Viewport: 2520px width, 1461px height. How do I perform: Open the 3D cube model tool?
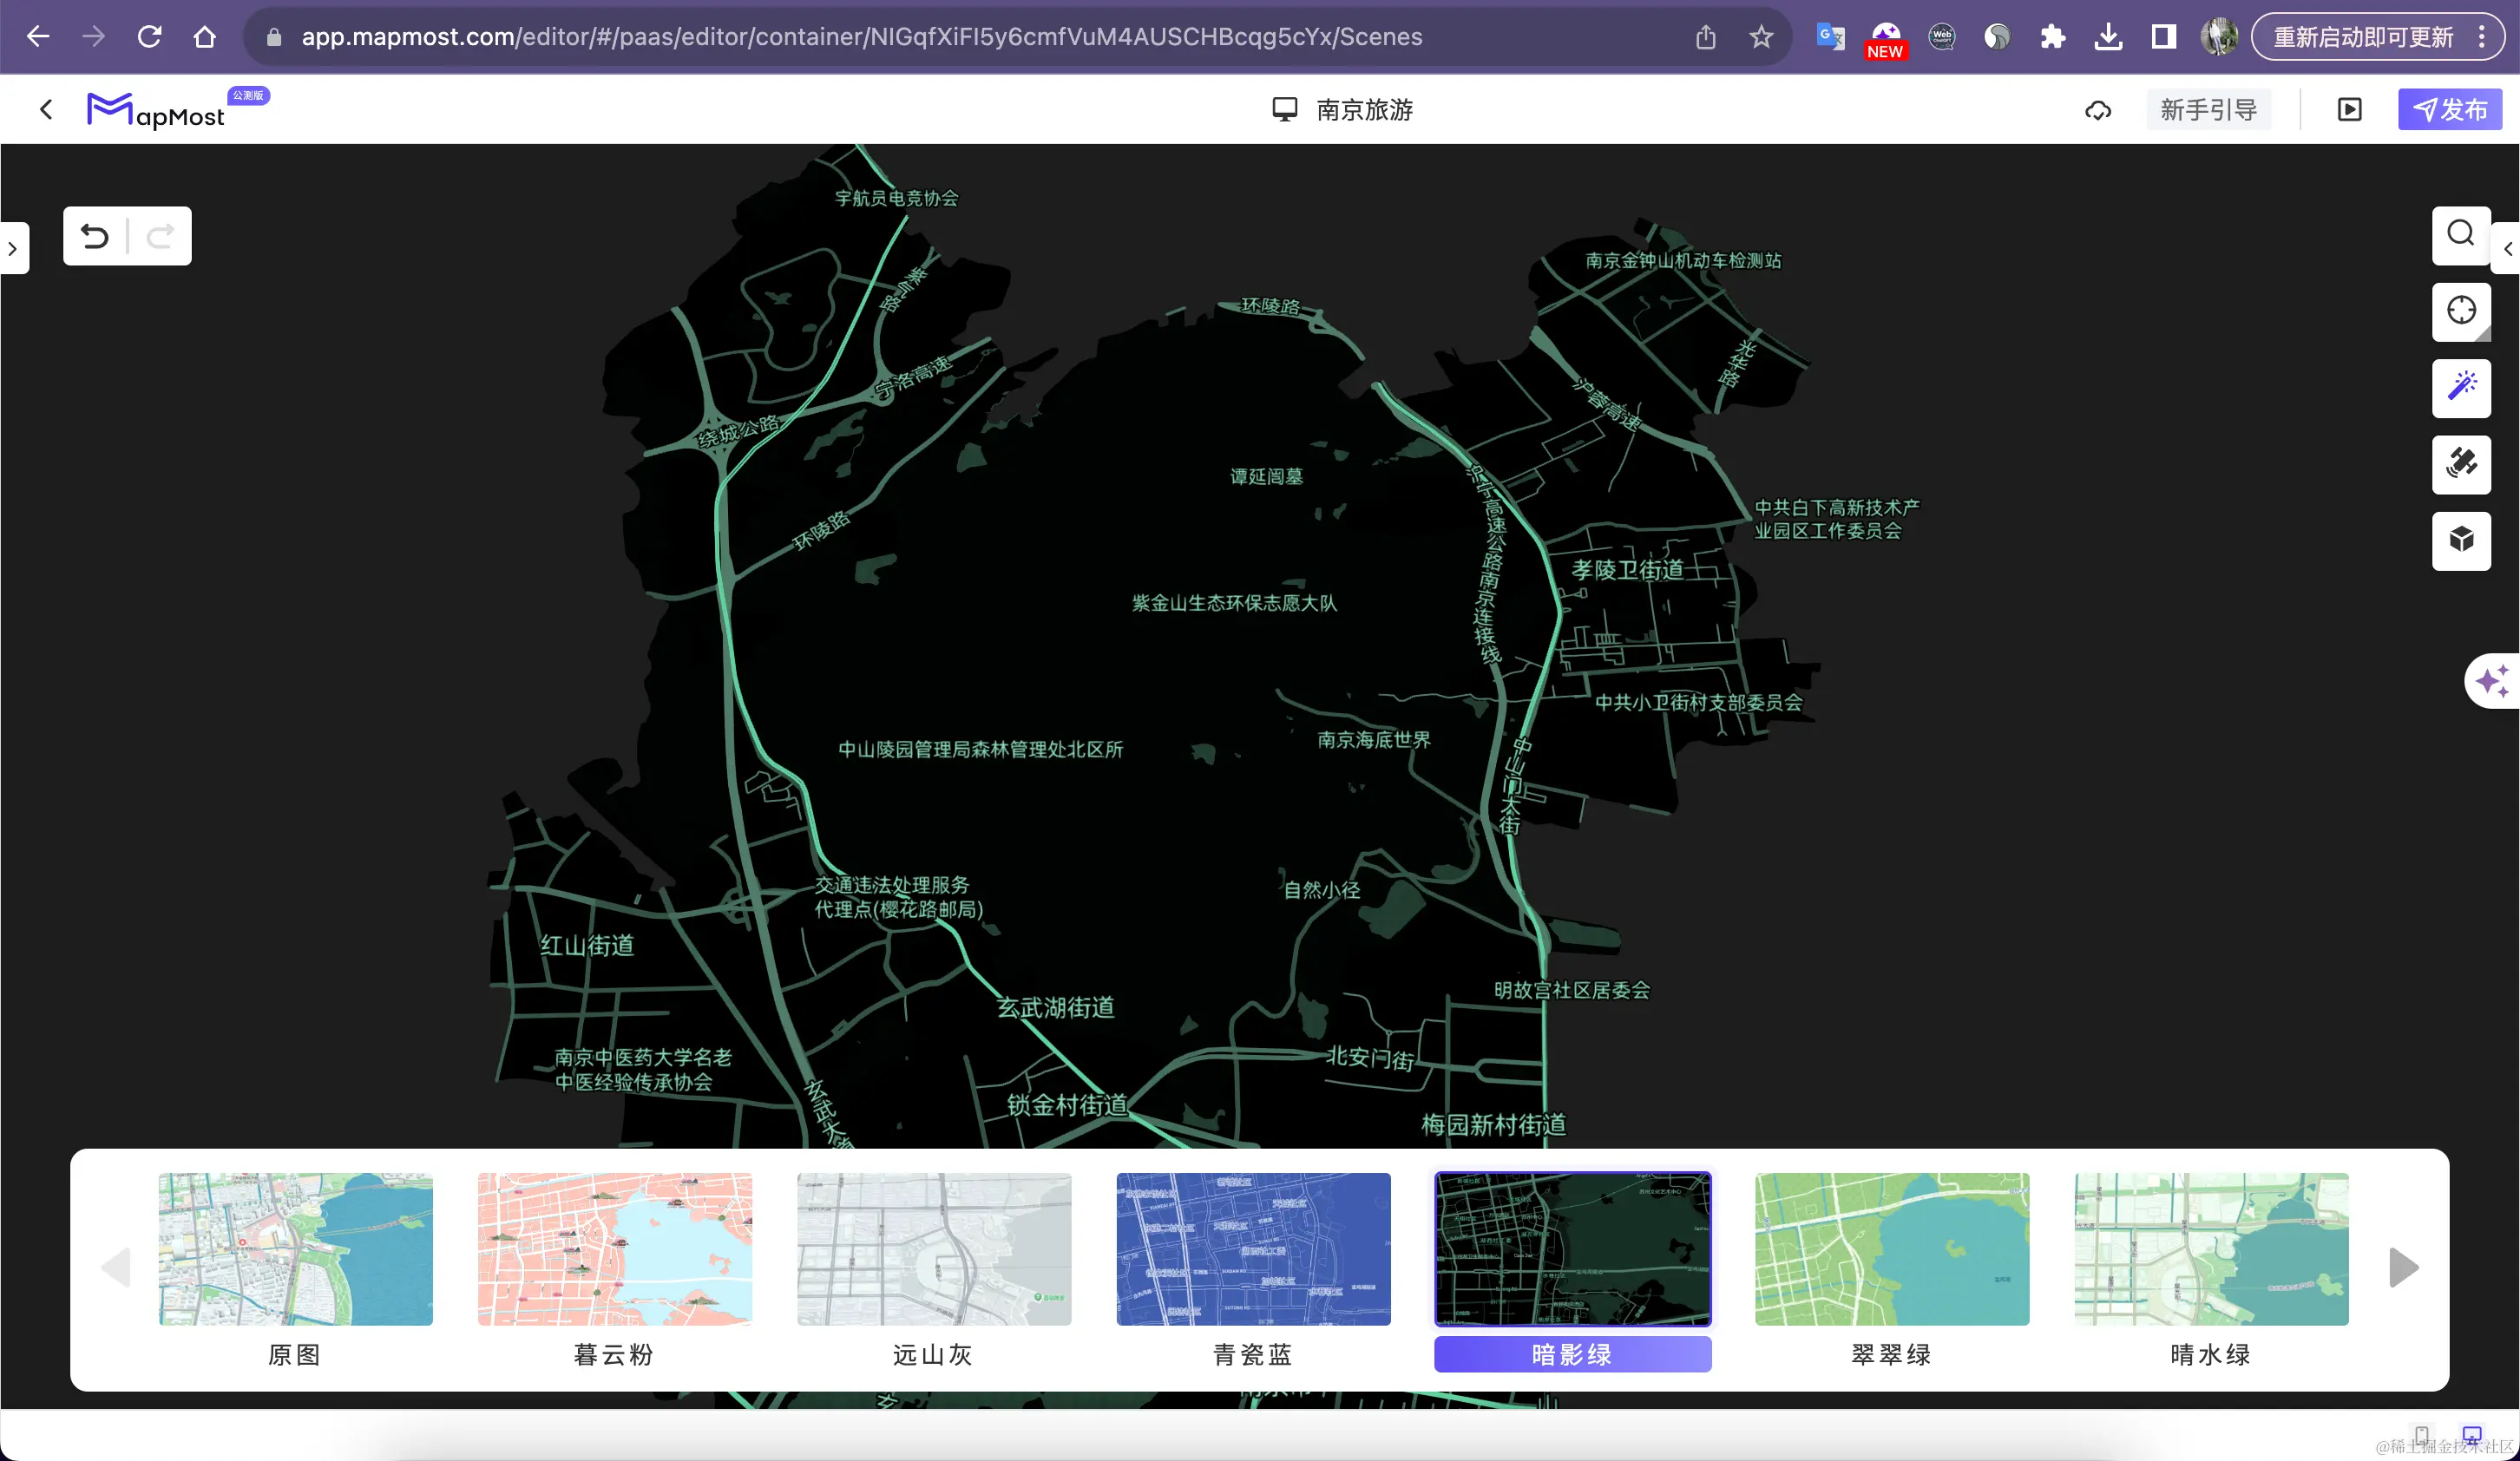pos(2461,540)
